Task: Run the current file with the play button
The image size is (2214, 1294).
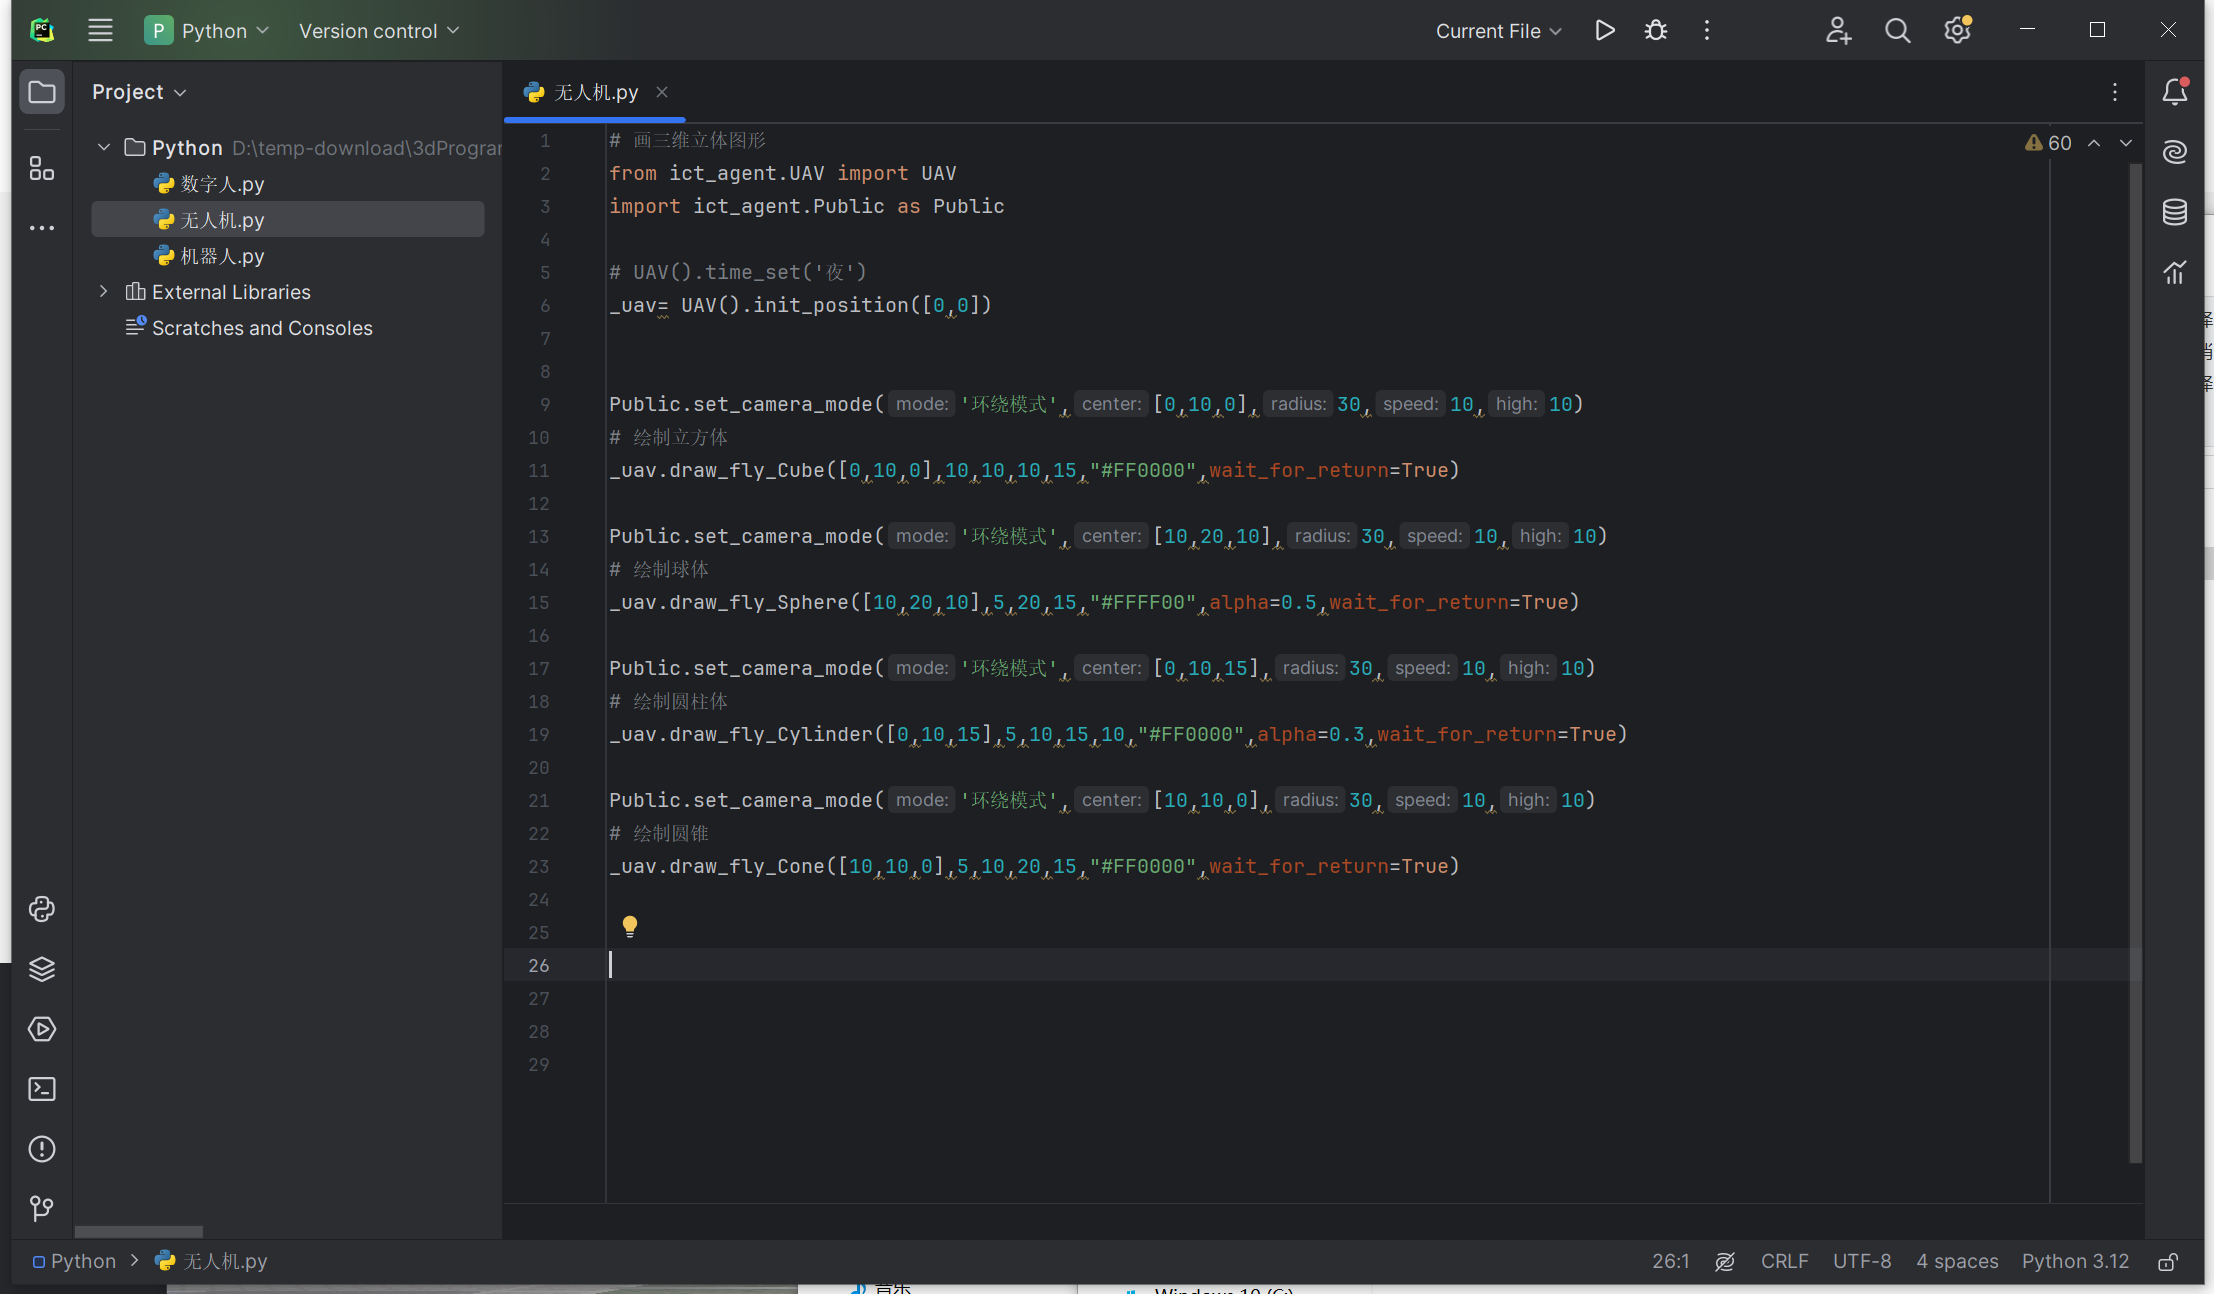Action: 1604,31
